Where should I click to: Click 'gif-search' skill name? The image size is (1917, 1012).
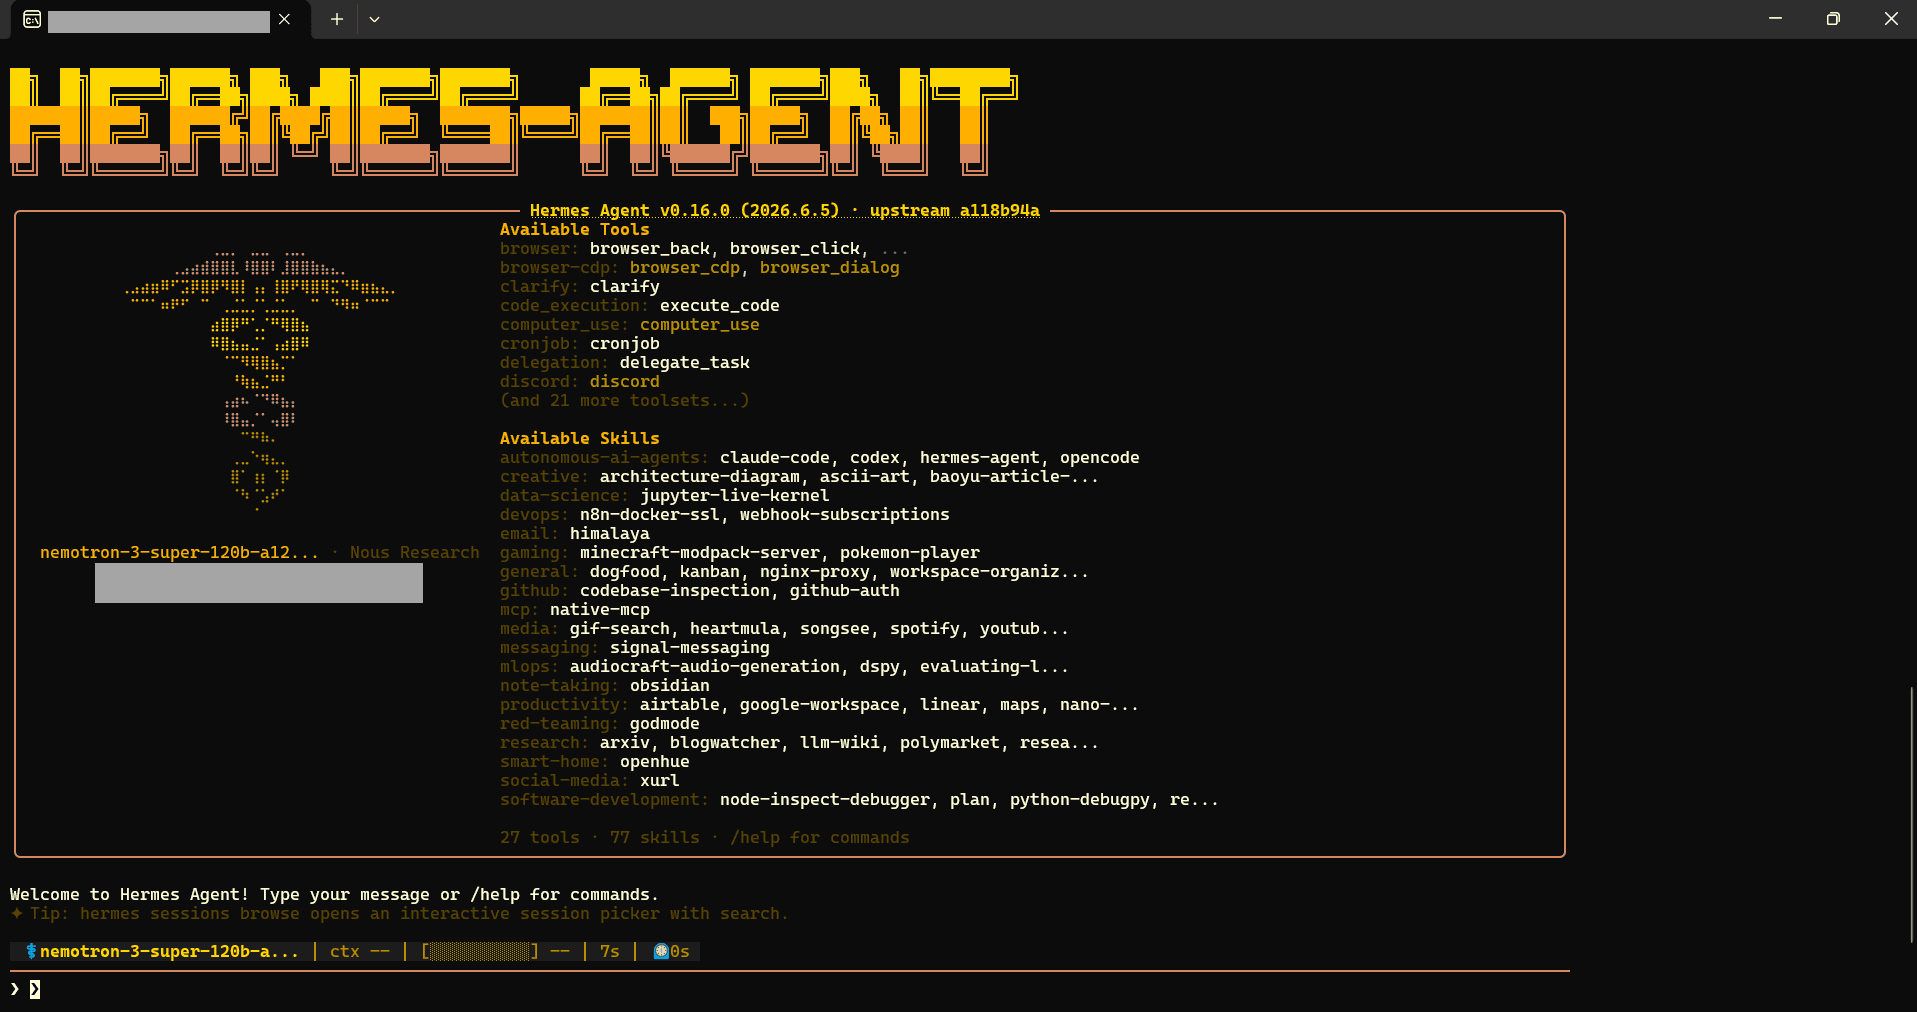619,628
